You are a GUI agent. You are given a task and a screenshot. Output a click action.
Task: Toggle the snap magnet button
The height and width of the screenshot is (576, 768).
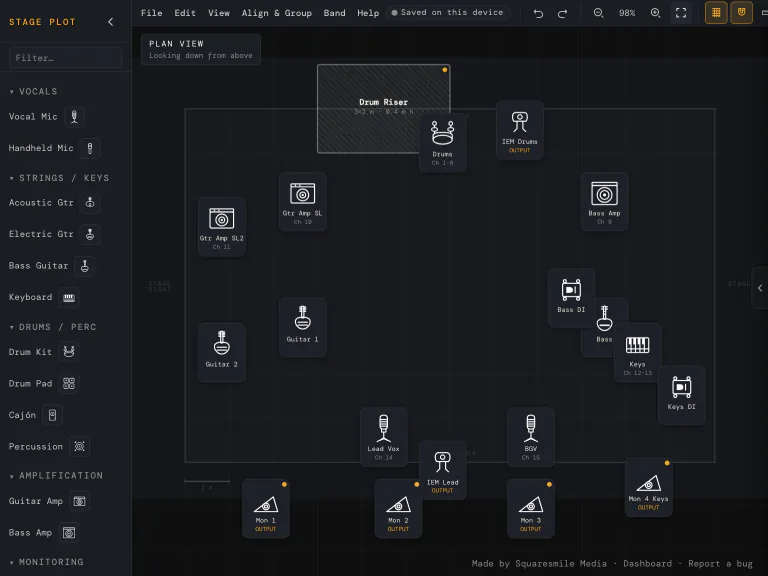741,13
